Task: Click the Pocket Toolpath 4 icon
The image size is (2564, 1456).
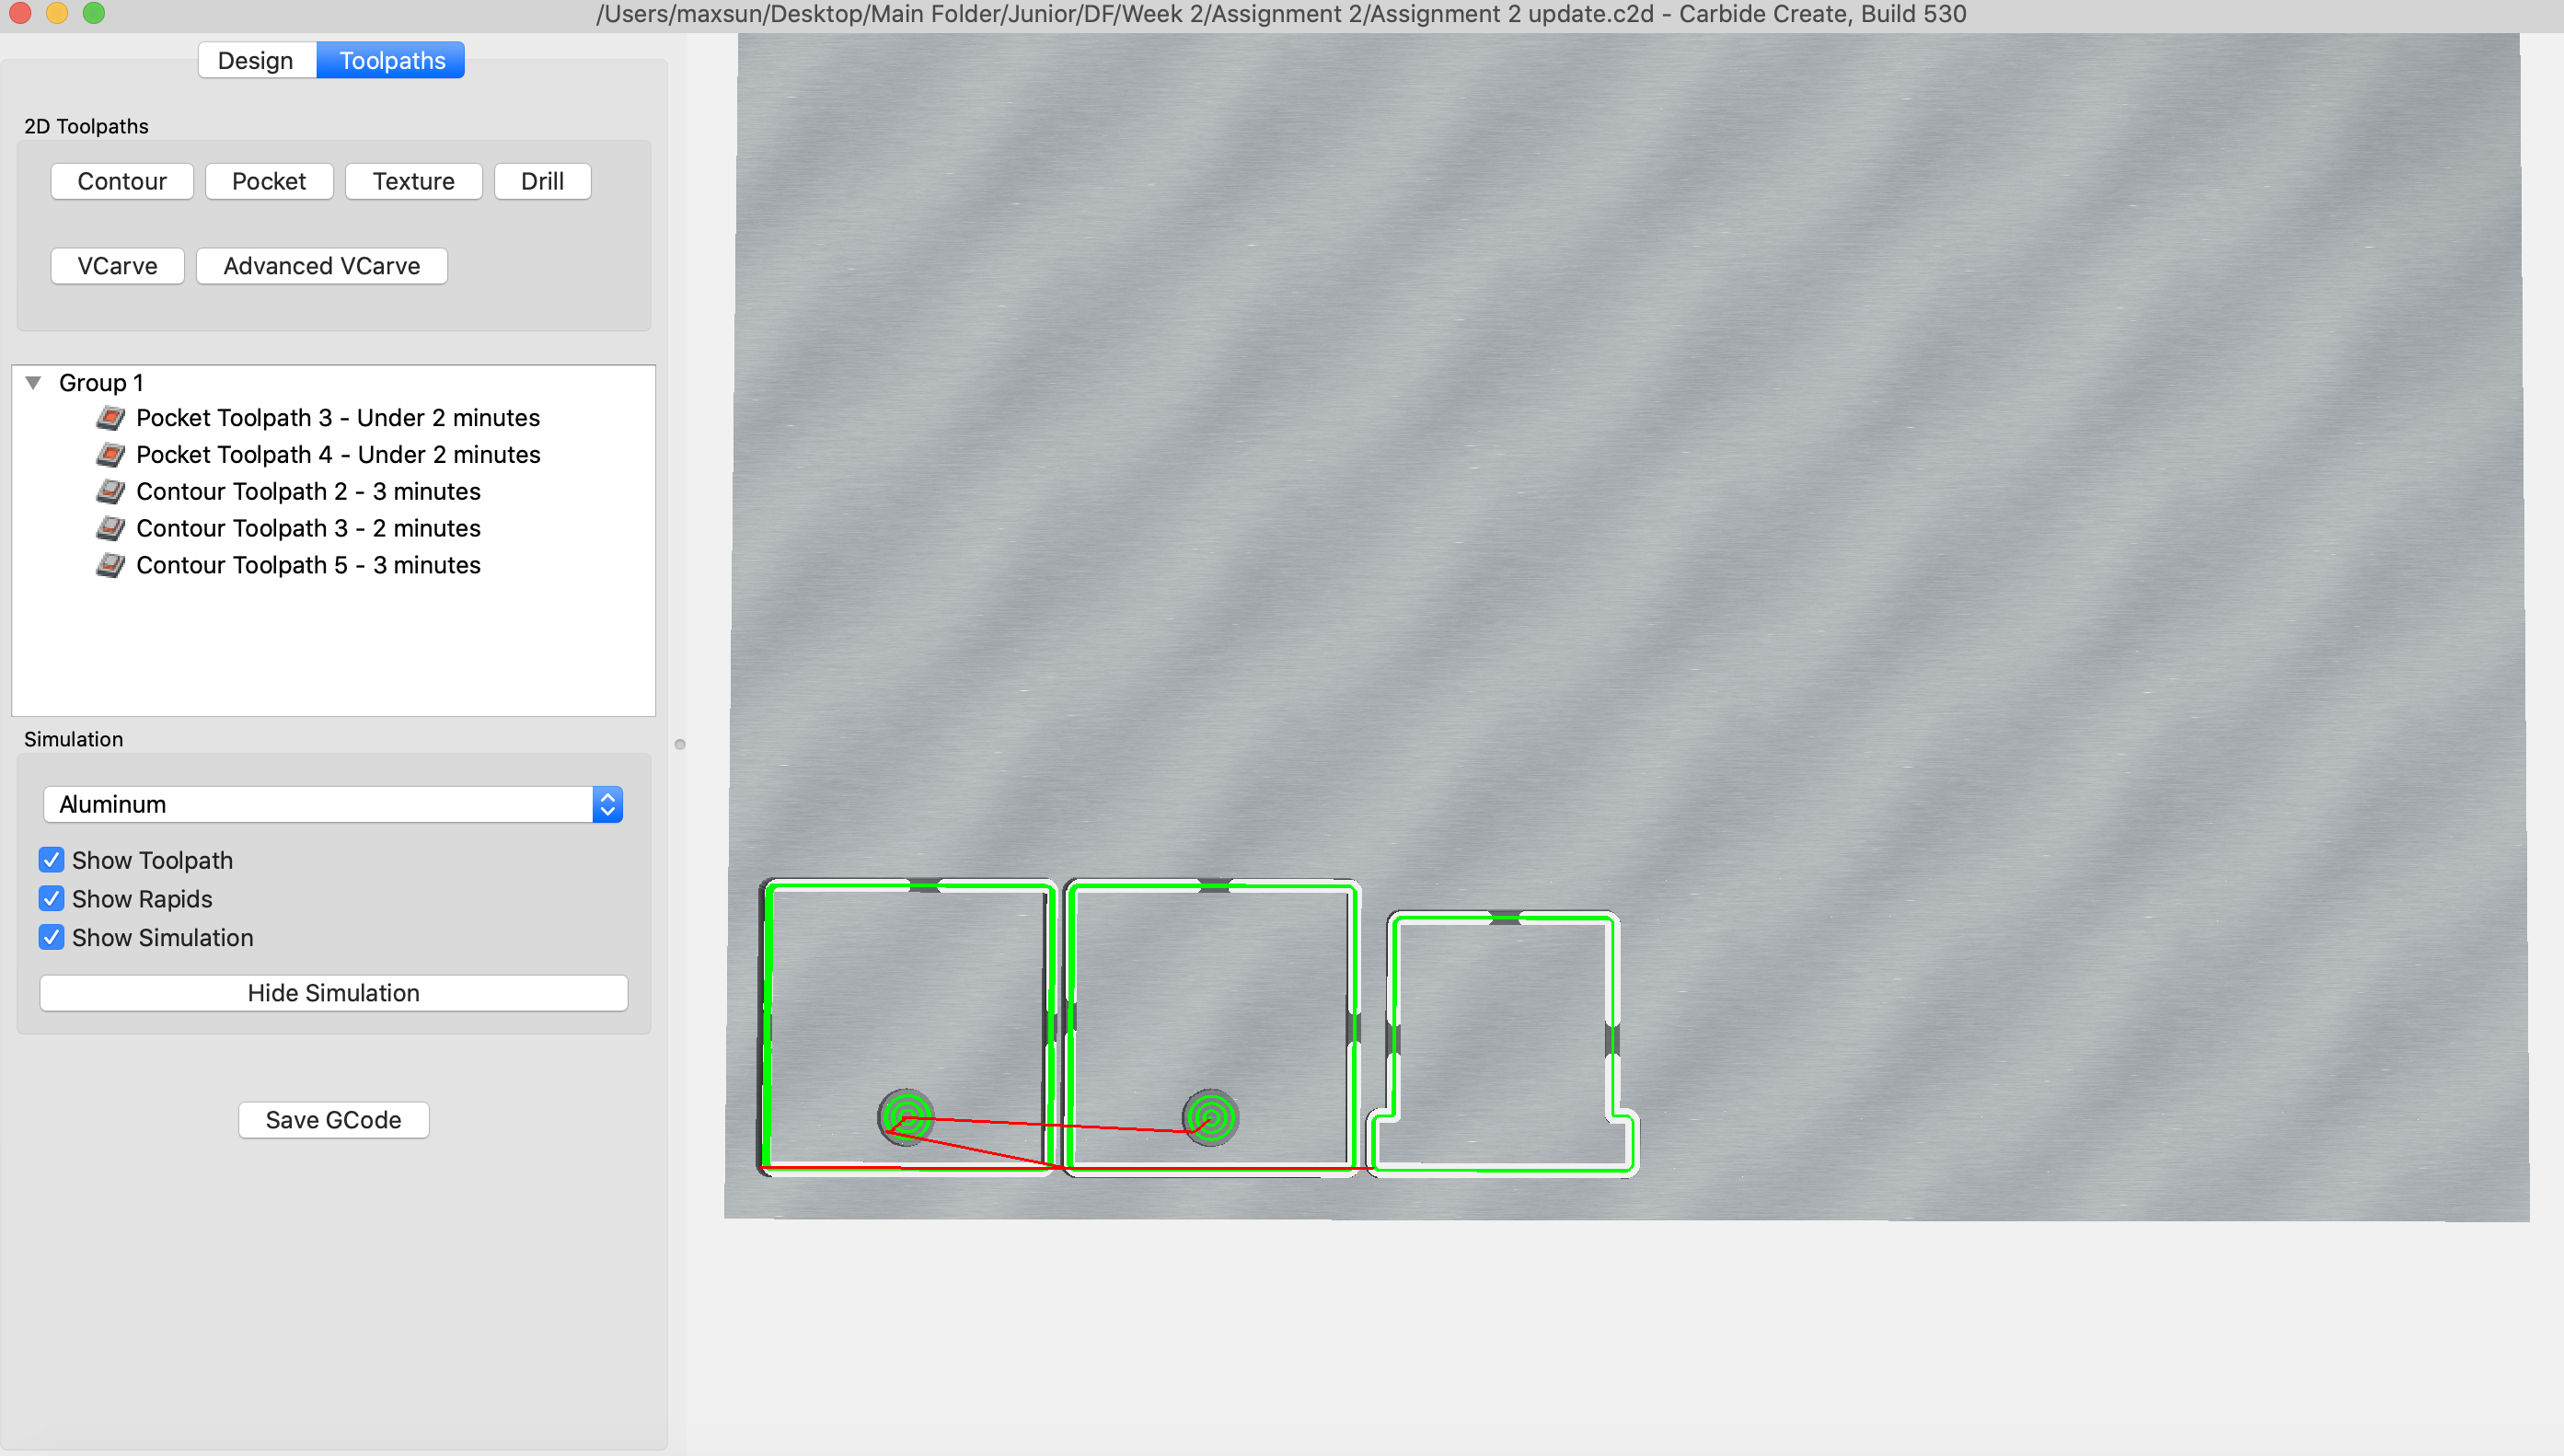Action: tap(111, 455)
